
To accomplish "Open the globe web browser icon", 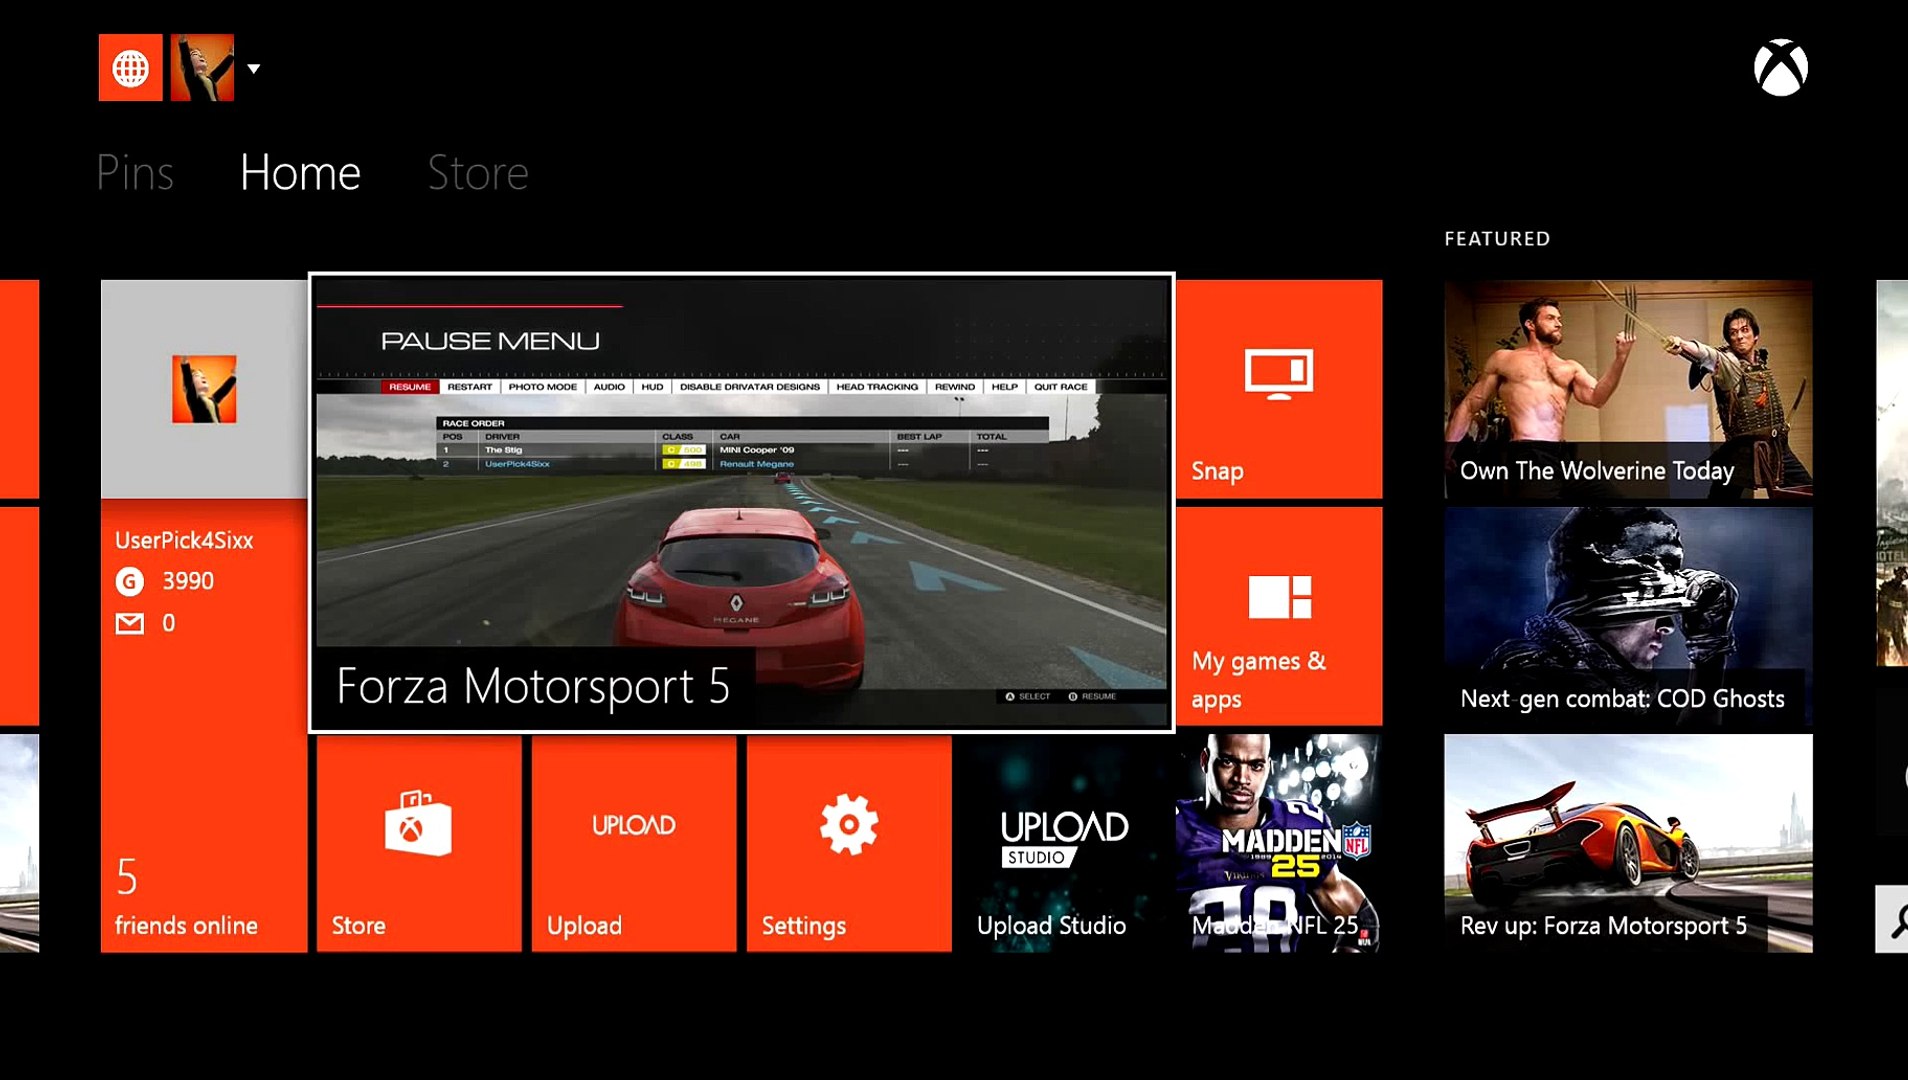I will [x=130, y=68].
